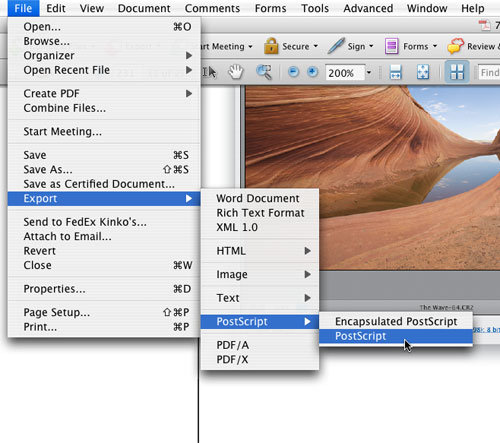The width and height of the screenshot is (500, 443).
Task: Expand the Create PDF submenu
Action: 189,94
